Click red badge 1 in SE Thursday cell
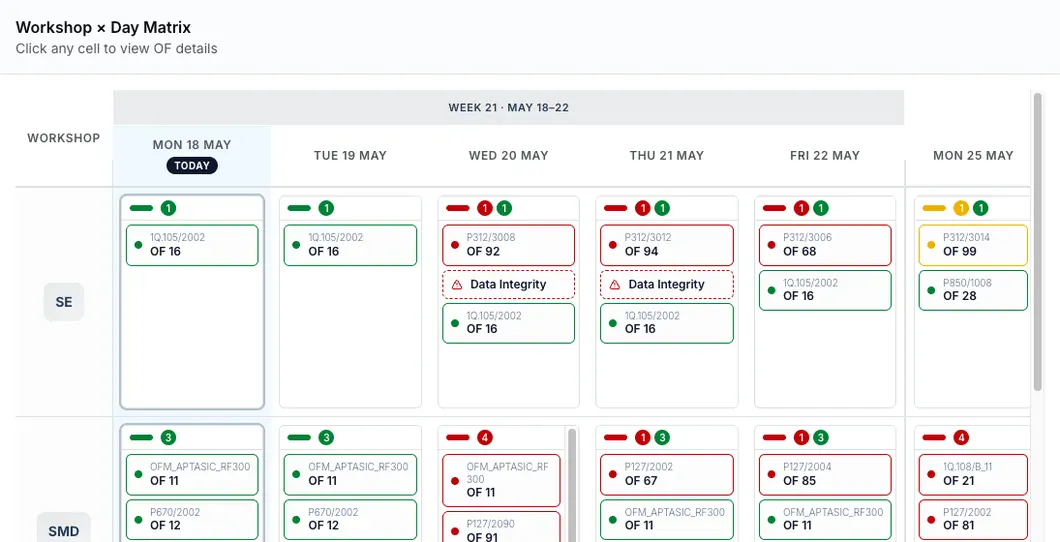 pos(643,208)
